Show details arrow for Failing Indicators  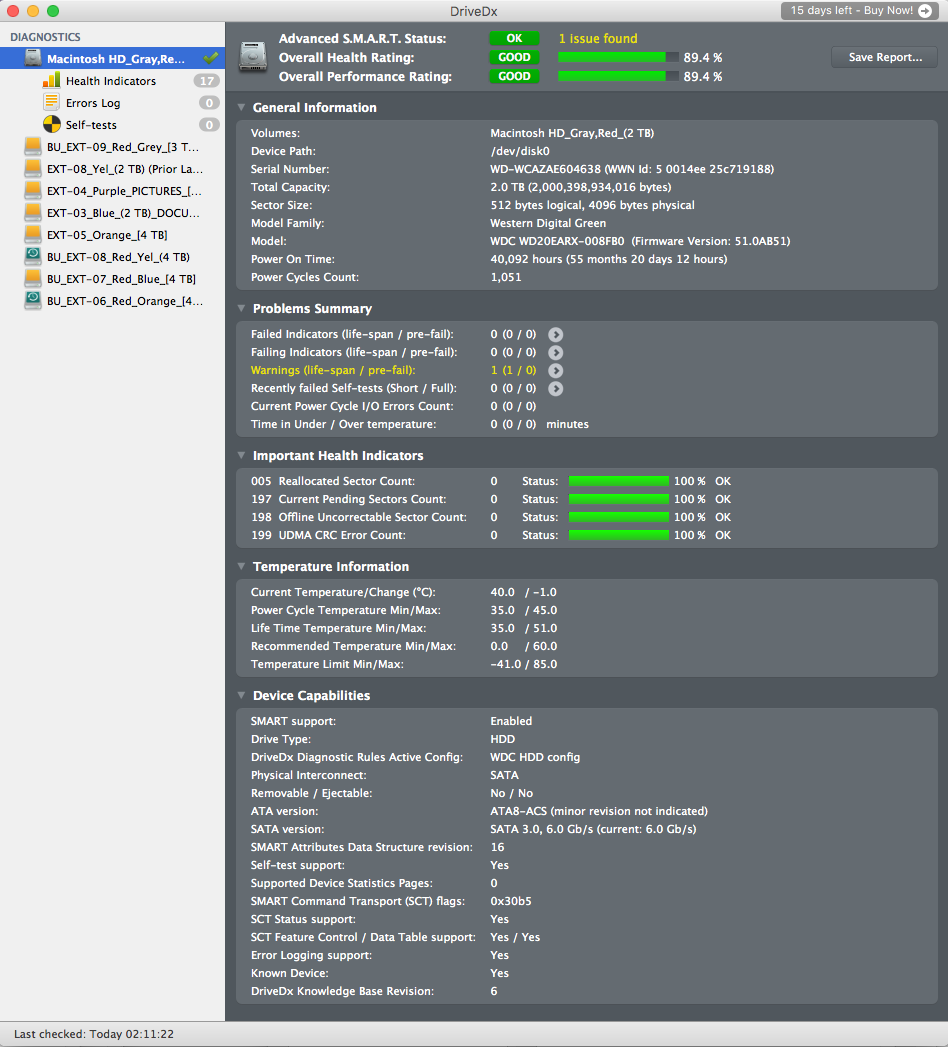(555, 353)
